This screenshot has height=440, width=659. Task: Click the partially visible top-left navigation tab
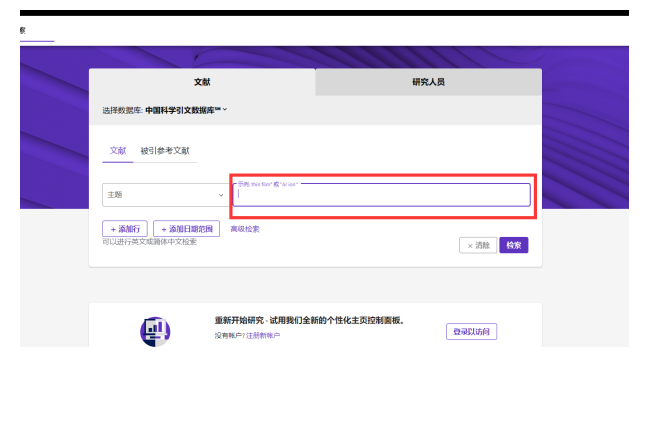(x=37, y=30)
